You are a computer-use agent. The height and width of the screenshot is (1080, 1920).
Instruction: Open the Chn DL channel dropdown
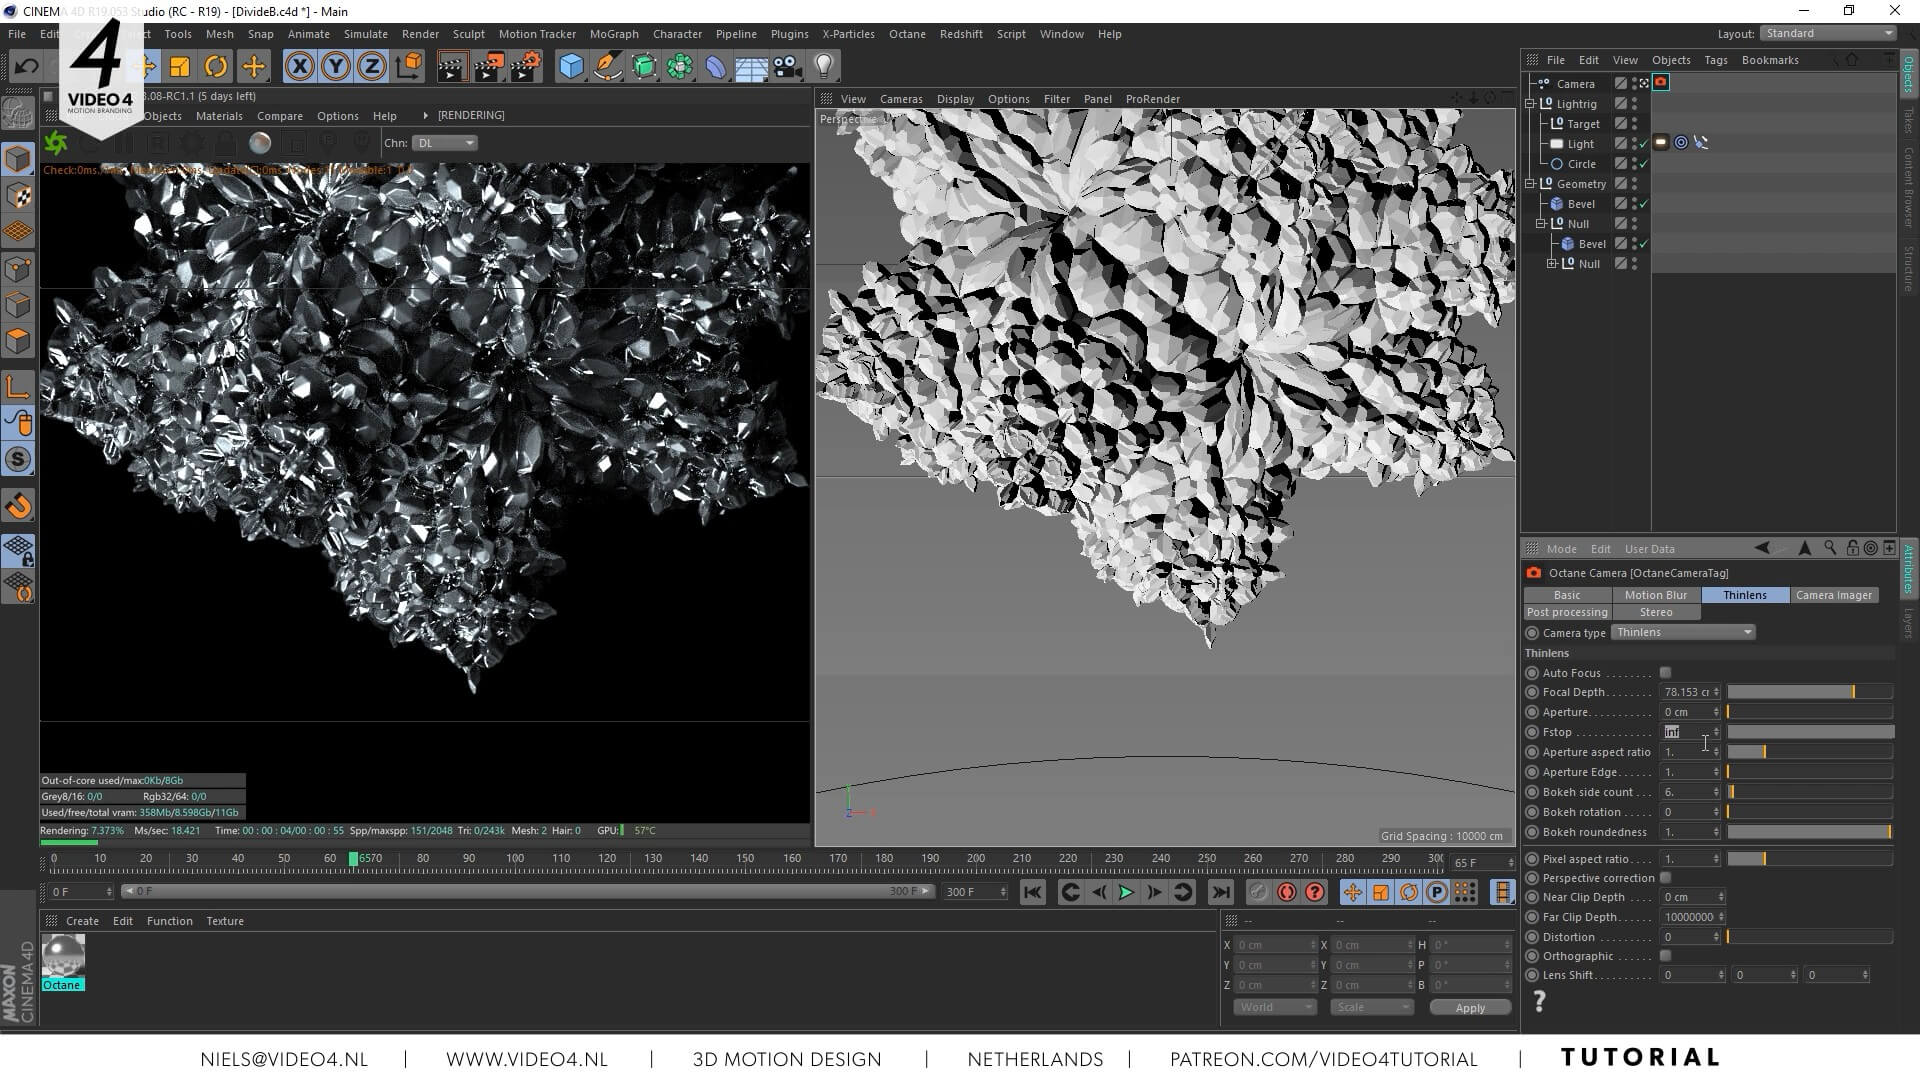click(x=445, y=143)
